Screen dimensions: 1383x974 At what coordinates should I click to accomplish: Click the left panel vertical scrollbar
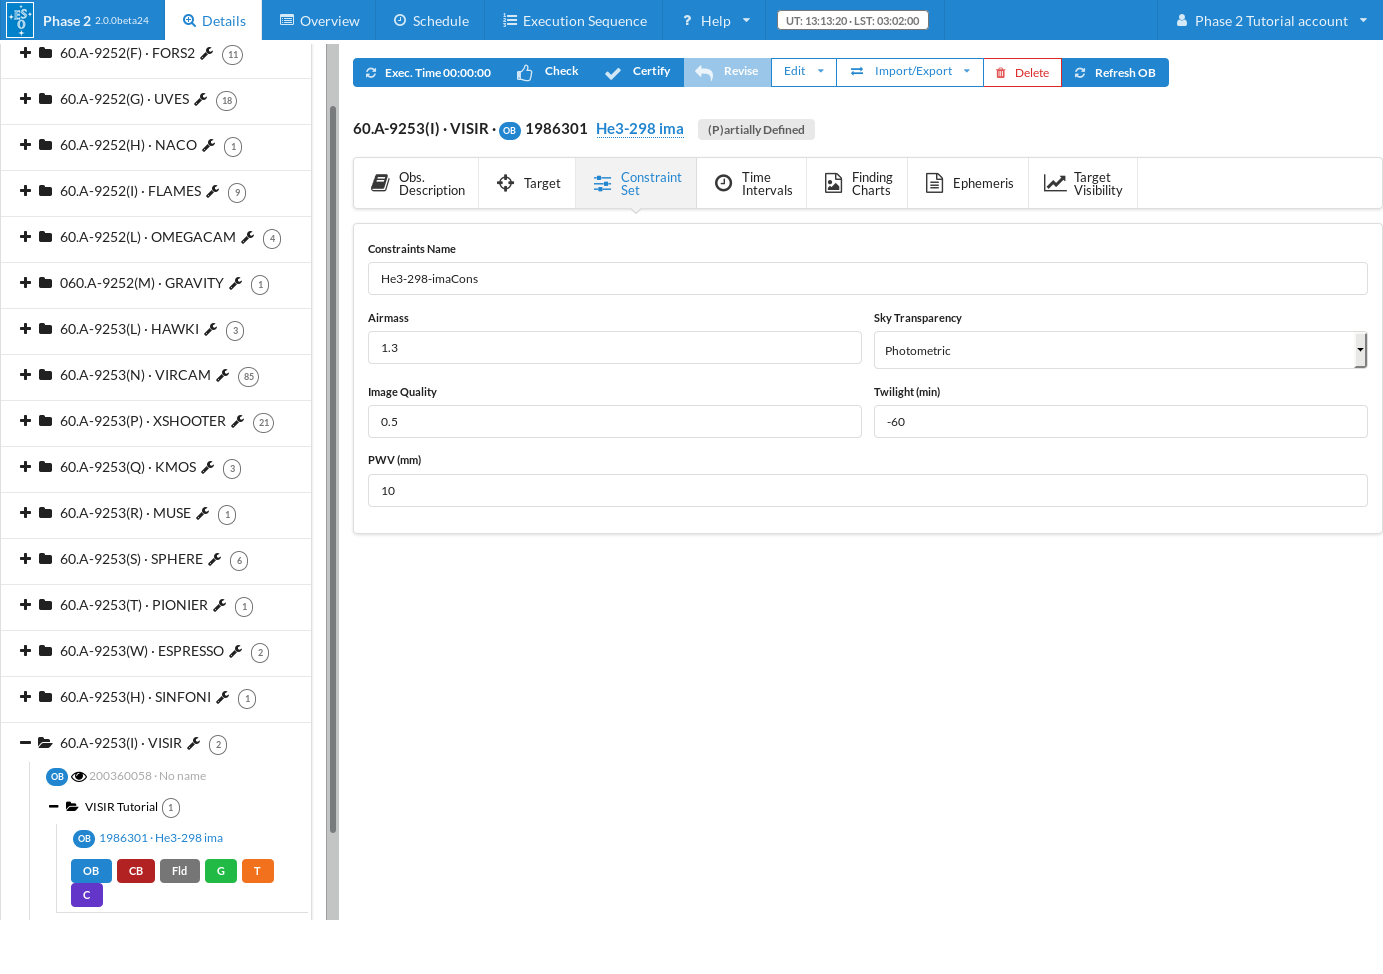(x=333, y=470)
